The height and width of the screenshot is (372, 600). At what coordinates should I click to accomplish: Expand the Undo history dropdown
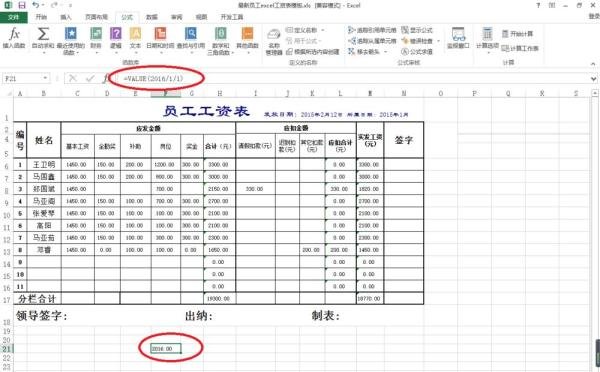(x=42, y=5)
